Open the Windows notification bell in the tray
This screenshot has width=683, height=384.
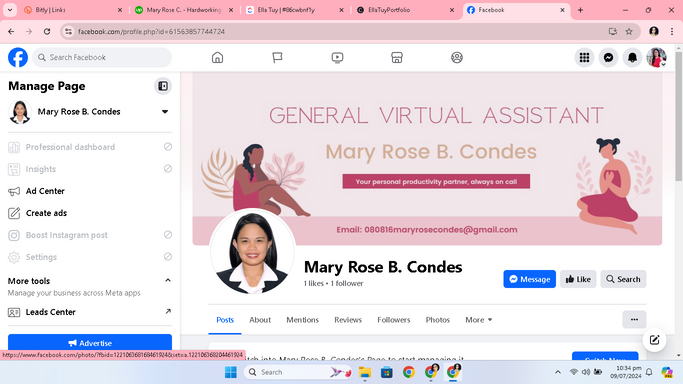click(649, 372)
